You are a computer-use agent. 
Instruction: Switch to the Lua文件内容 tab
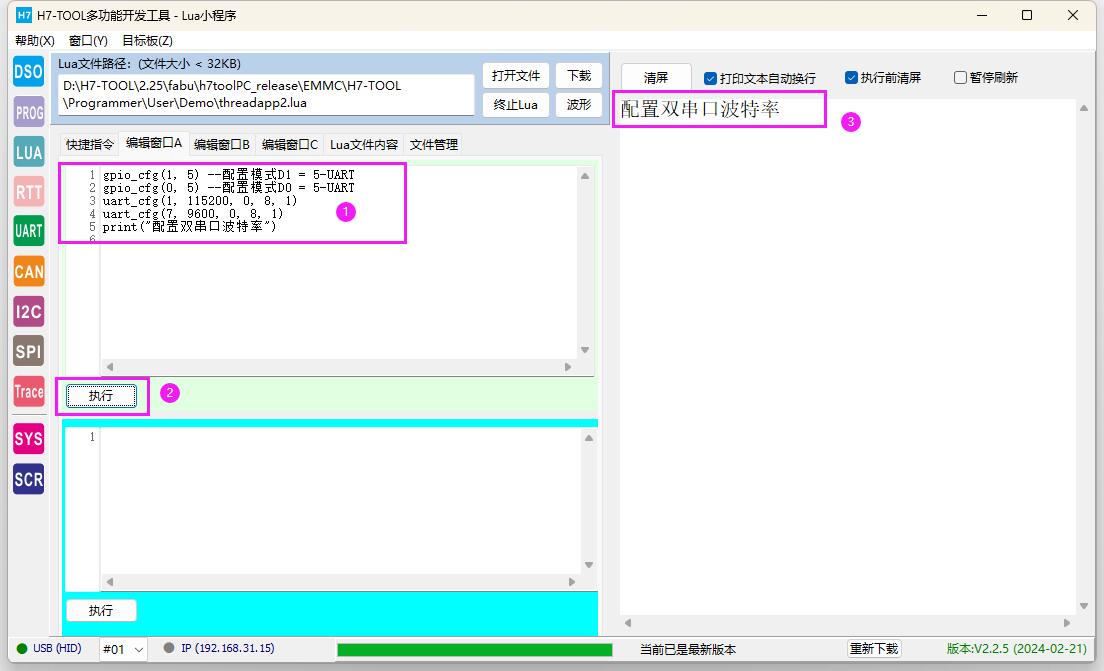(364, 144)
